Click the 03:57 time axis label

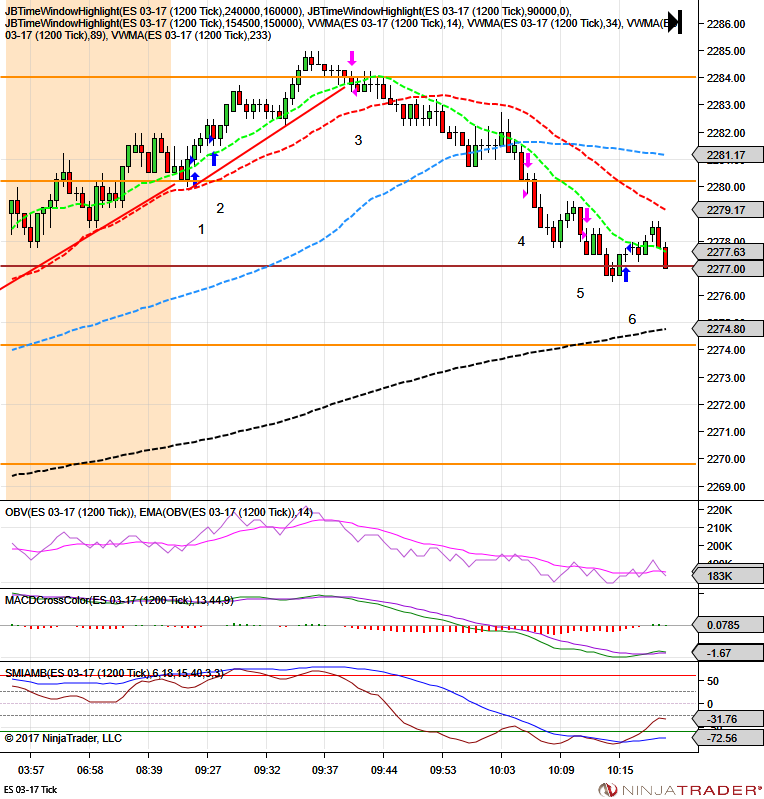[31, 770]
